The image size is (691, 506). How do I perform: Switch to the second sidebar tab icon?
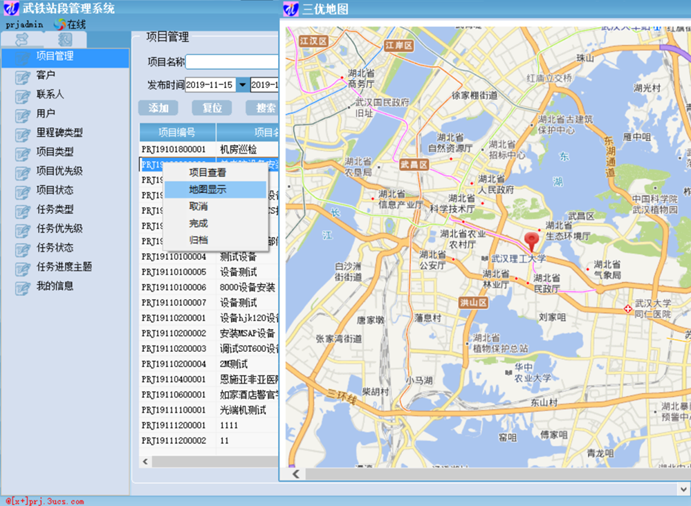coord(65,40)
